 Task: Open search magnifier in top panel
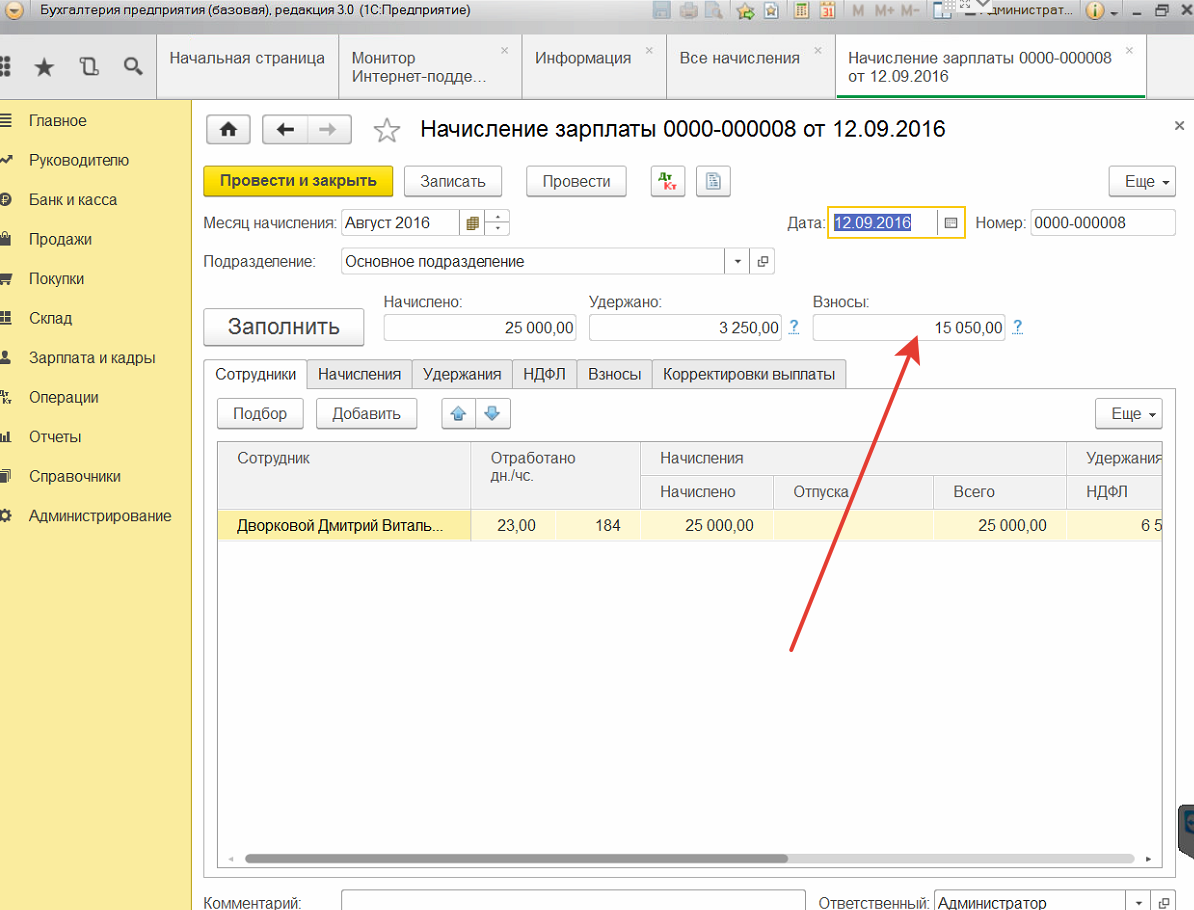[133, 67]
